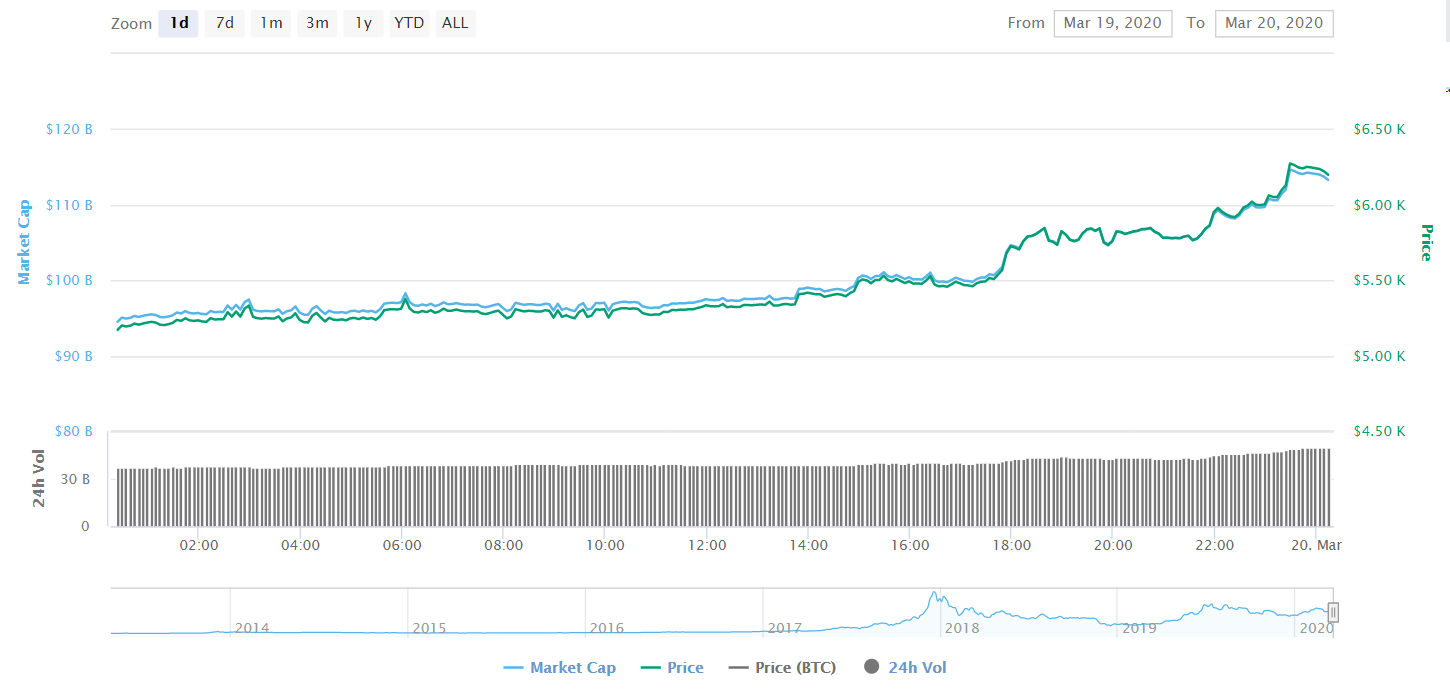Click 2018 in the navigator timeline
This screenshot has width=1450, height=694.
point(962,628)
